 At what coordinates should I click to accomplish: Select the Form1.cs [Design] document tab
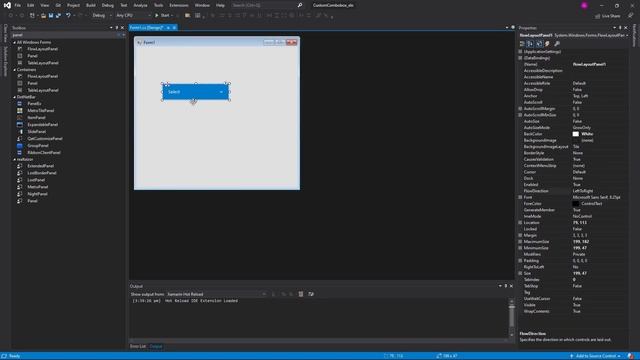(147, 28)
